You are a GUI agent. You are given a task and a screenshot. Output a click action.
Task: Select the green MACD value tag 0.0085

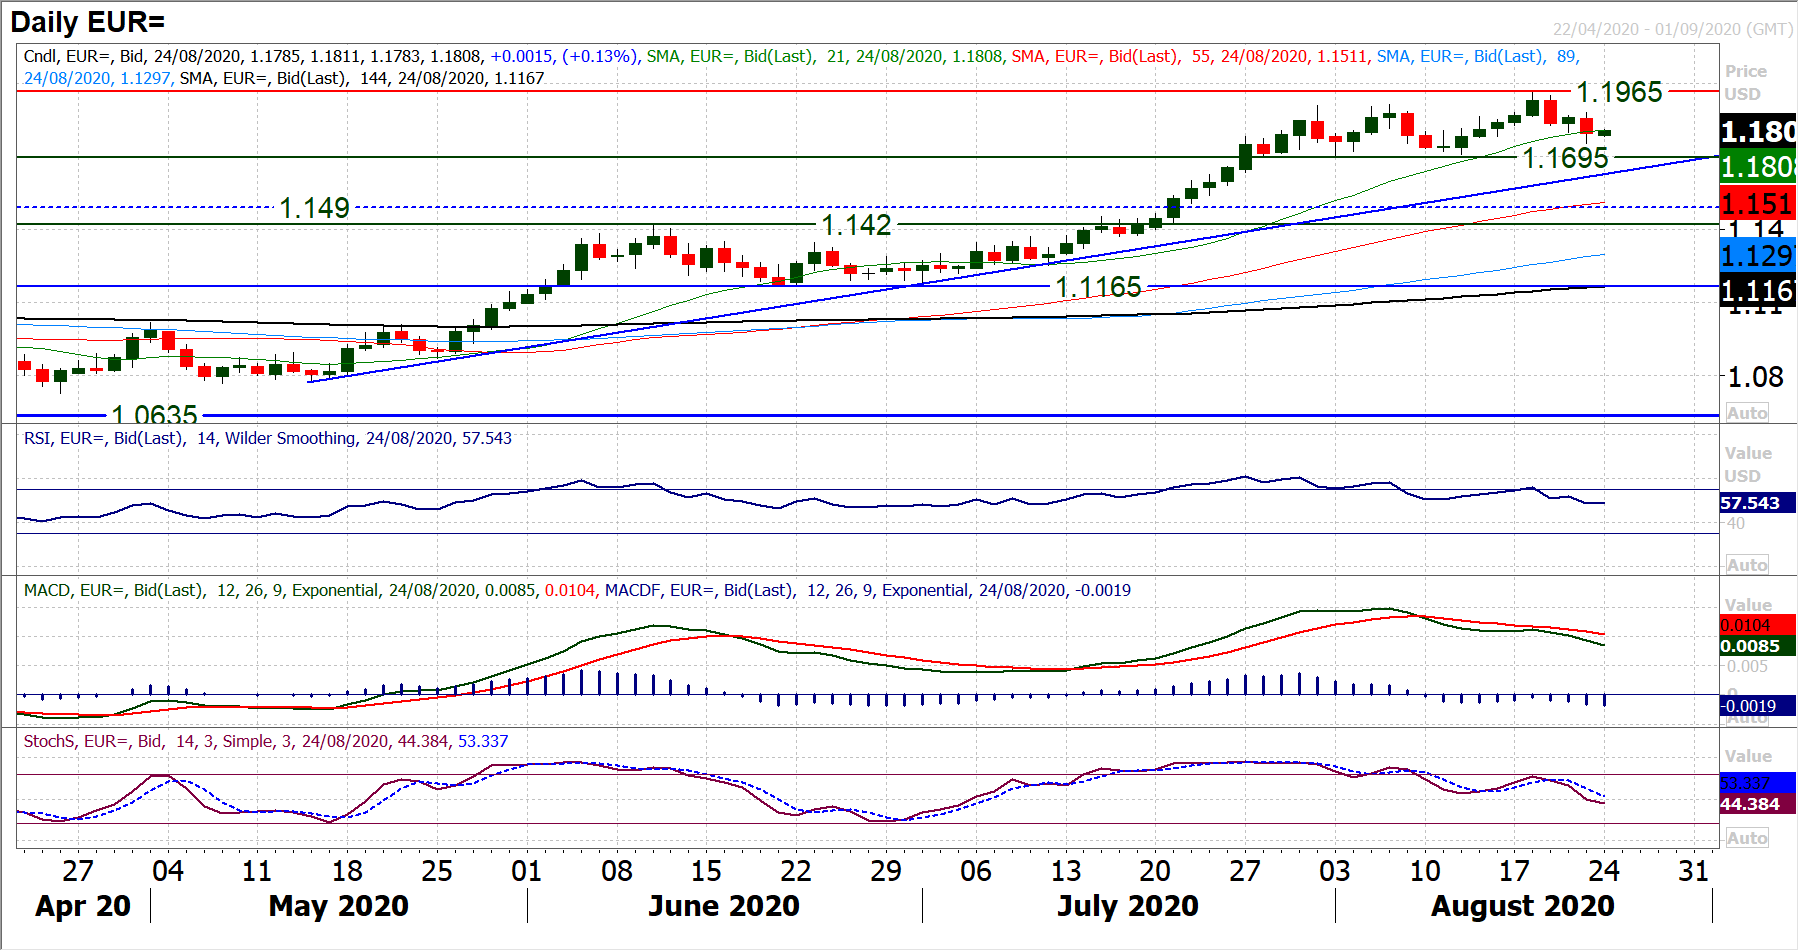click(x=1750, y=646)
